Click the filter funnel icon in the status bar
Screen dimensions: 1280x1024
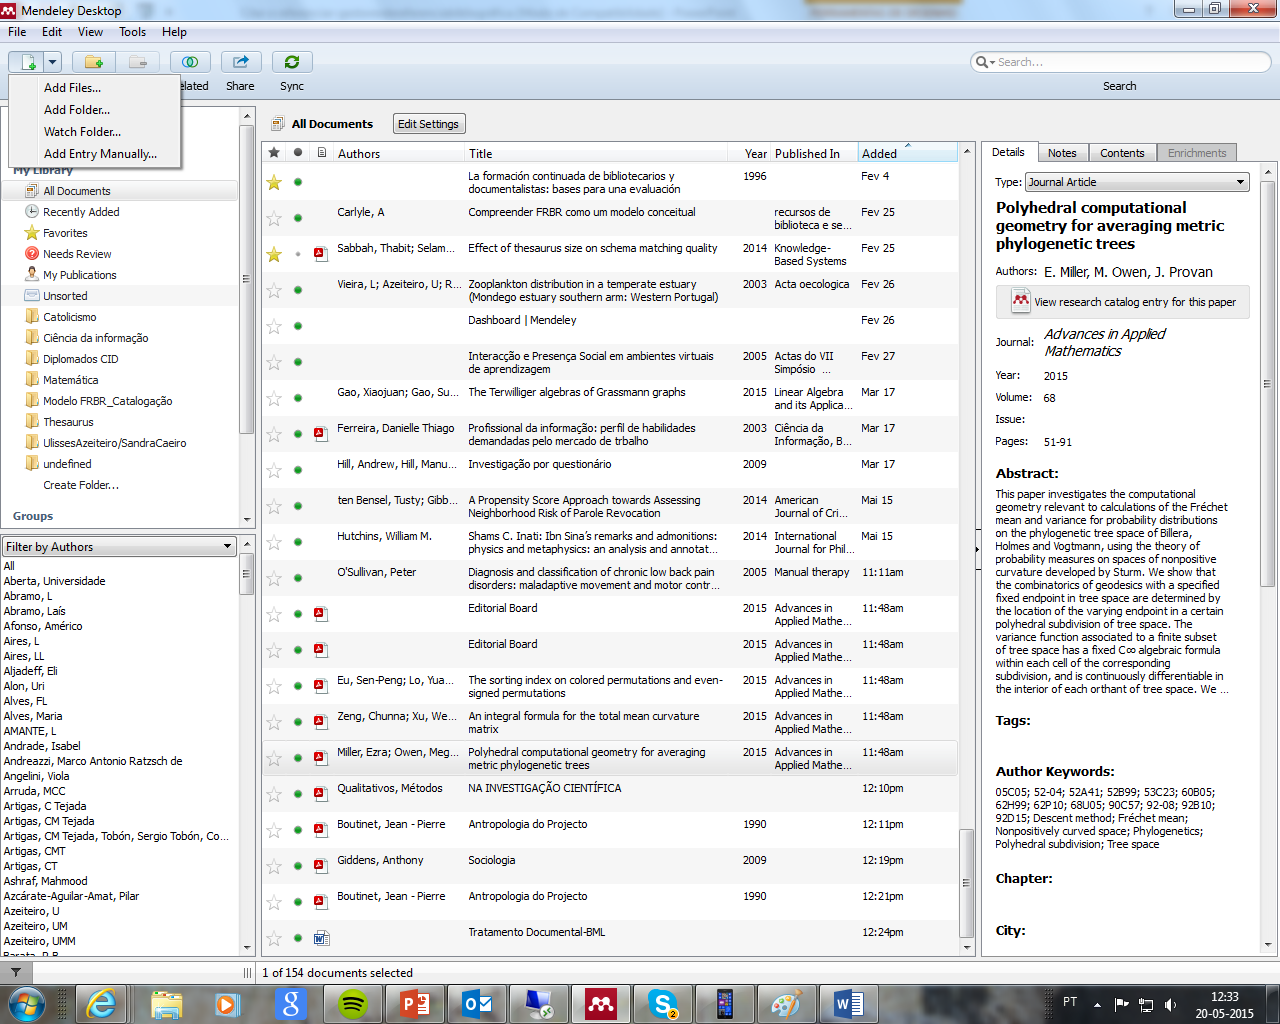pyautogui.click(x=16, y=972)
